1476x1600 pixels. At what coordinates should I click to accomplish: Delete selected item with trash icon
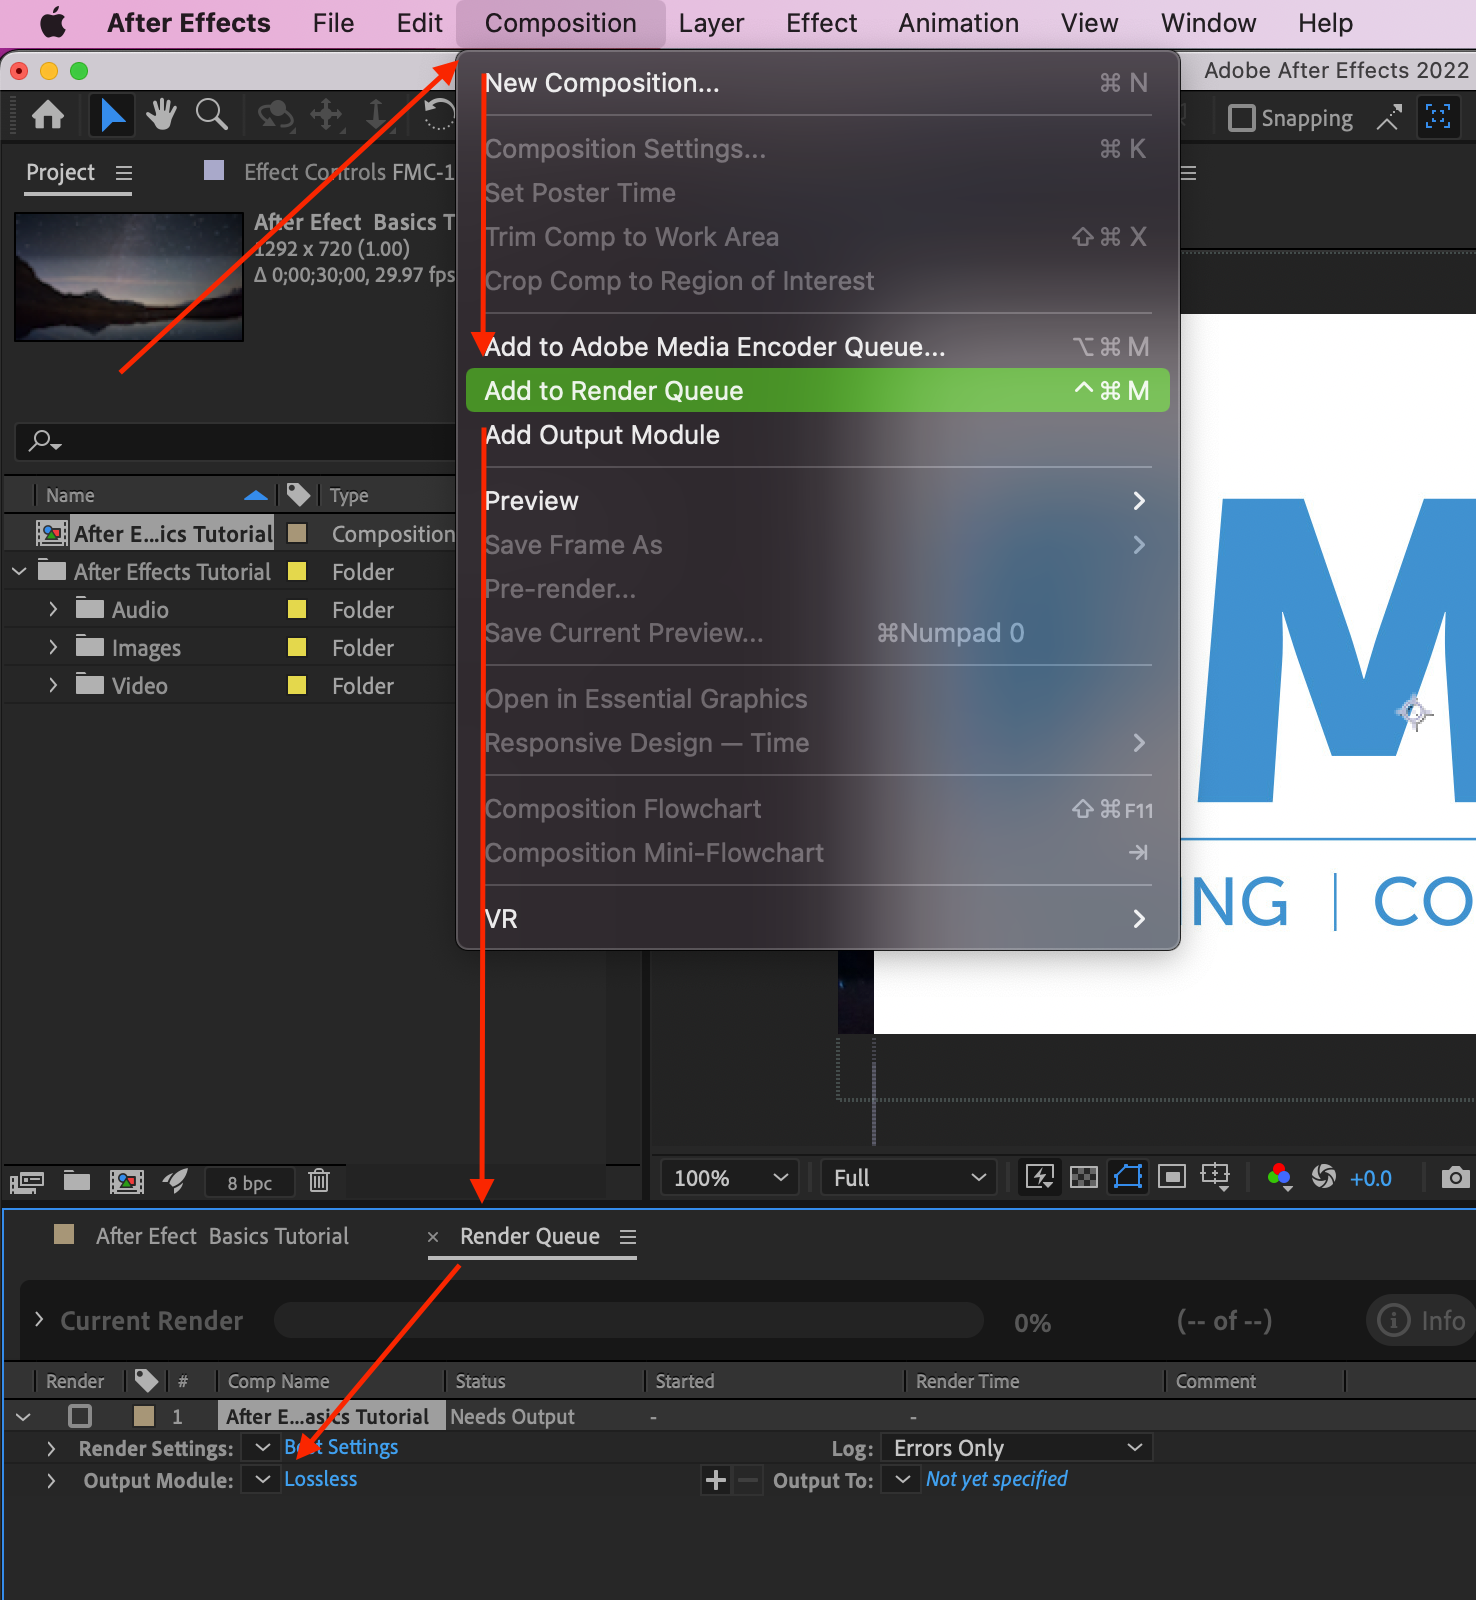[319, 1181]
